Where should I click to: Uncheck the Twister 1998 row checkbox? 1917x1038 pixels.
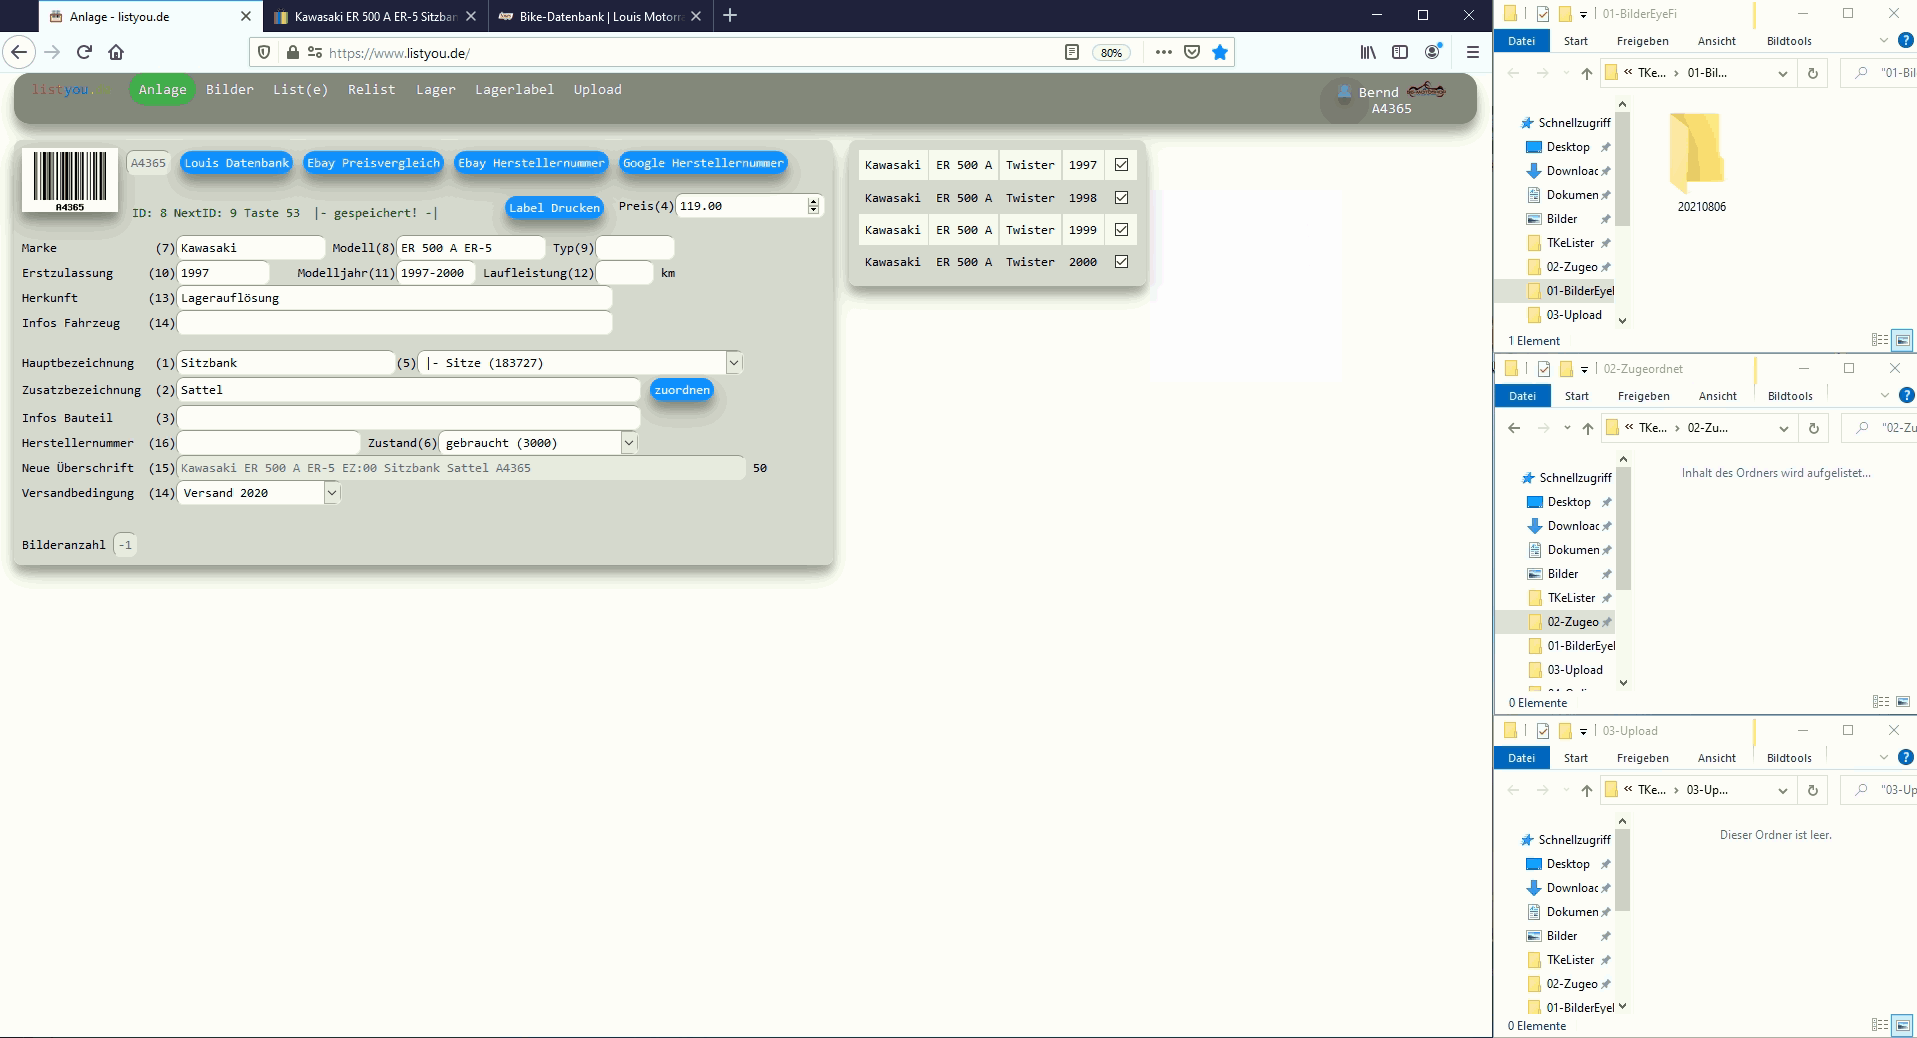(1121, 198)
